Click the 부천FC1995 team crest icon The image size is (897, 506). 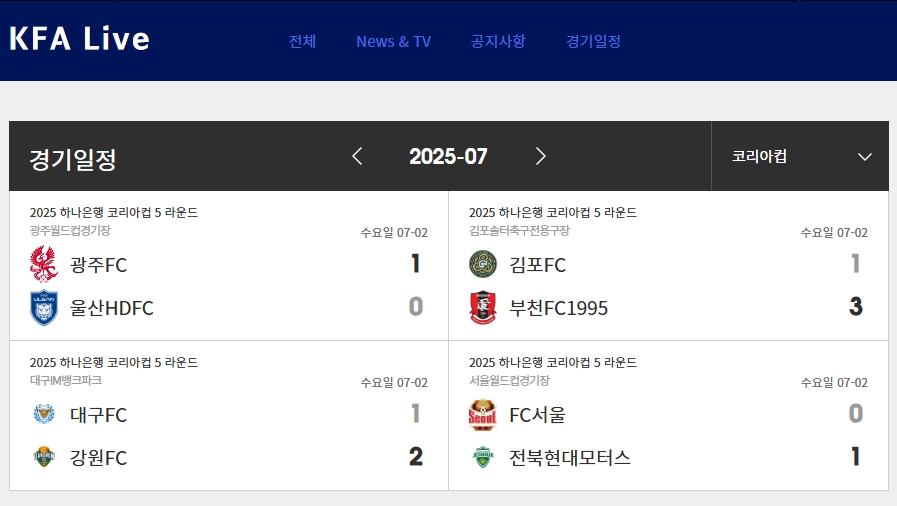point(483,308)
